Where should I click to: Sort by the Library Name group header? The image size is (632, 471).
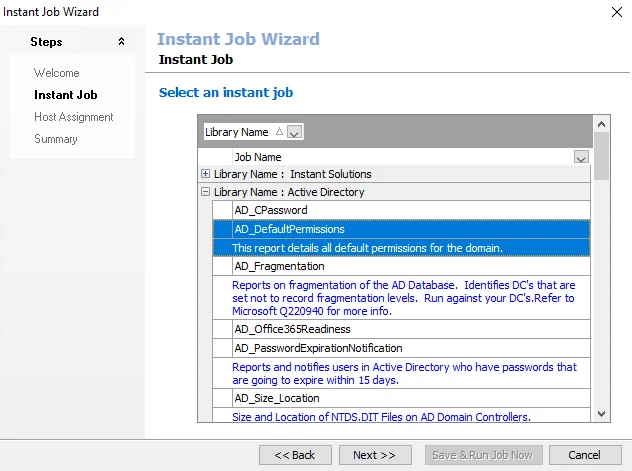(x=254, y=132)
